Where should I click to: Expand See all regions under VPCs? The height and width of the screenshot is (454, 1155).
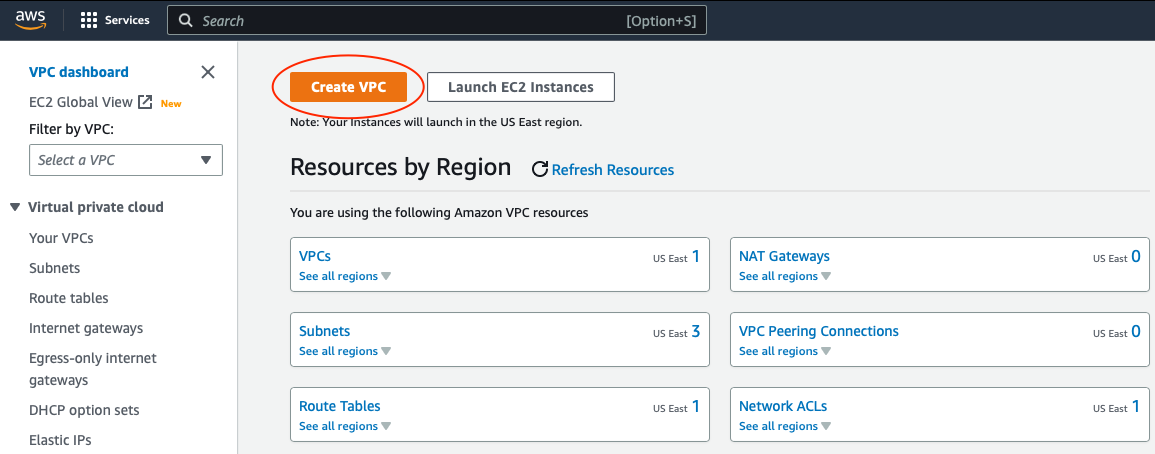[x=345, y=276]
